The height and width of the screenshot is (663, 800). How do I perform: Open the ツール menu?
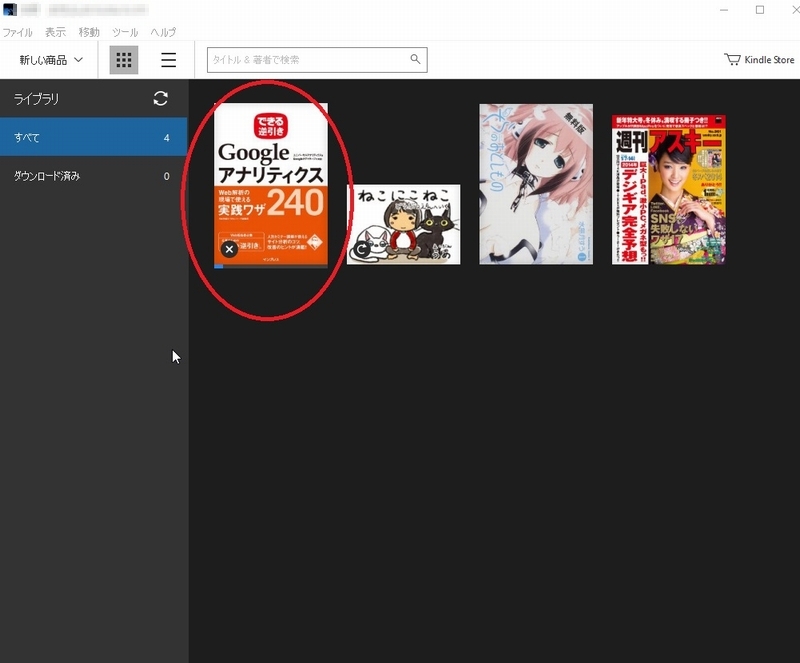125,32
